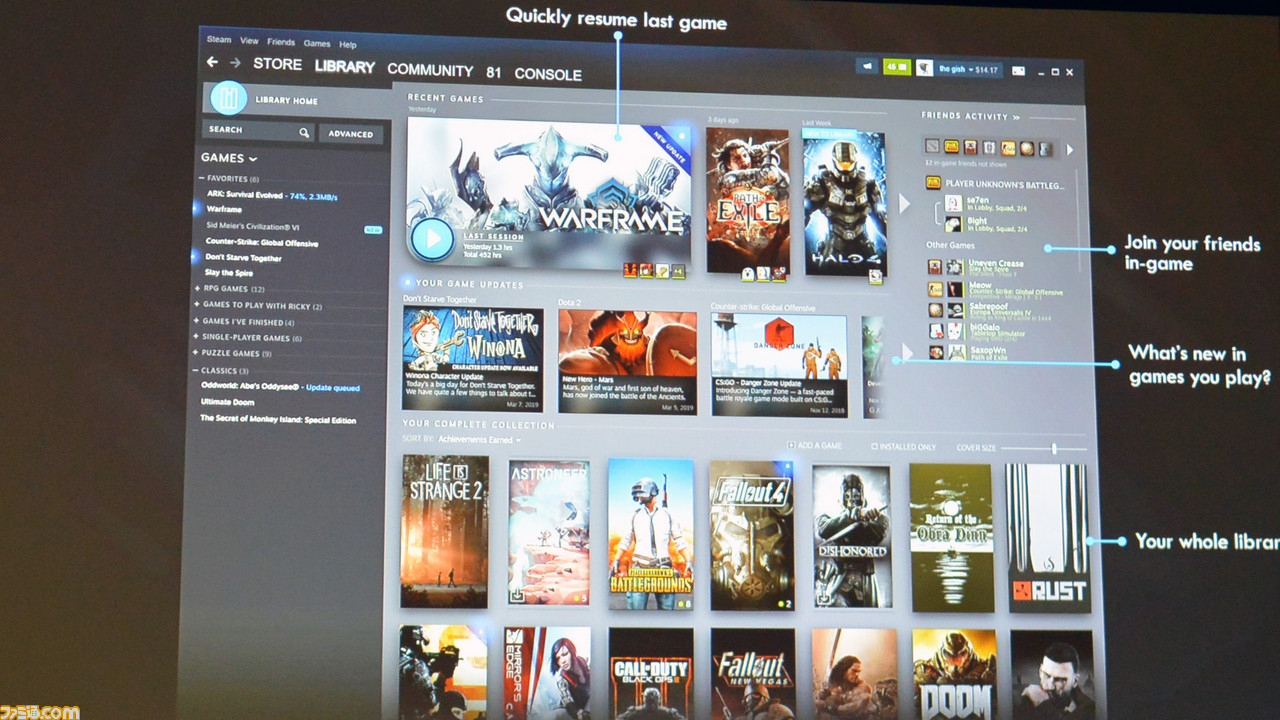Open the Steam menu
1280x720 pixels.
tap(218, 40)
